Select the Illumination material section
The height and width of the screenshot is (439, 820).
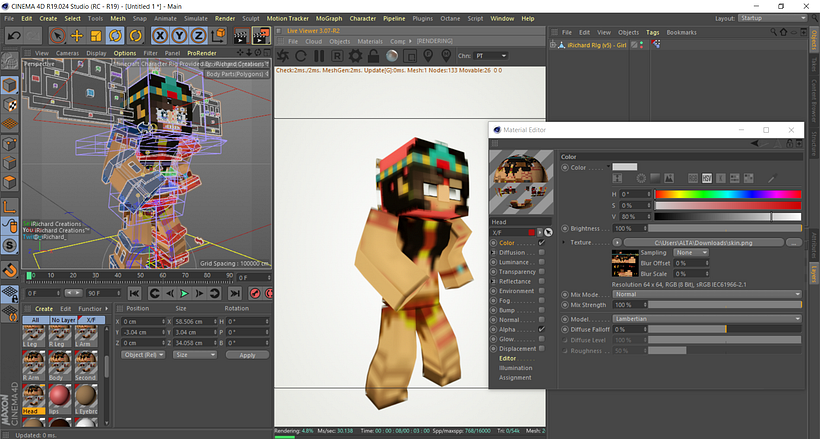pyautogui.click(x=515, y=368)
